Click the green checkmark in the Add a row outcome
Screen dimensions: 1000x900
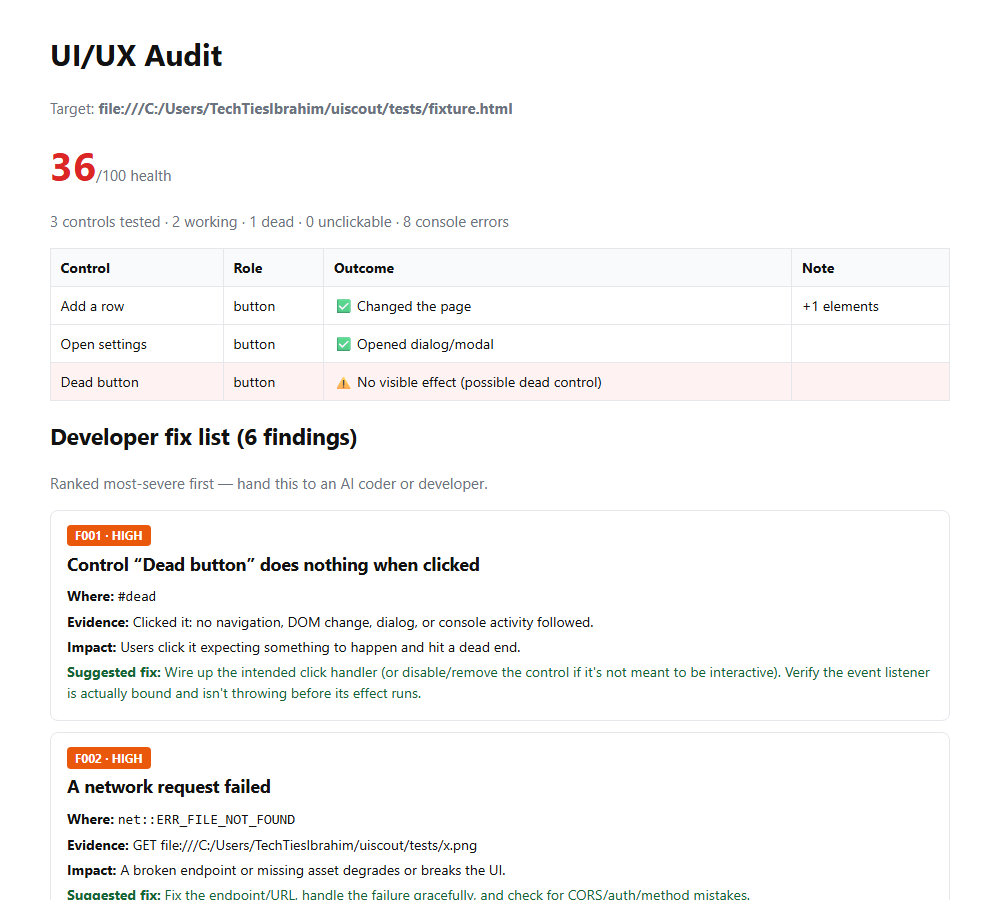[x=344, y=306]
